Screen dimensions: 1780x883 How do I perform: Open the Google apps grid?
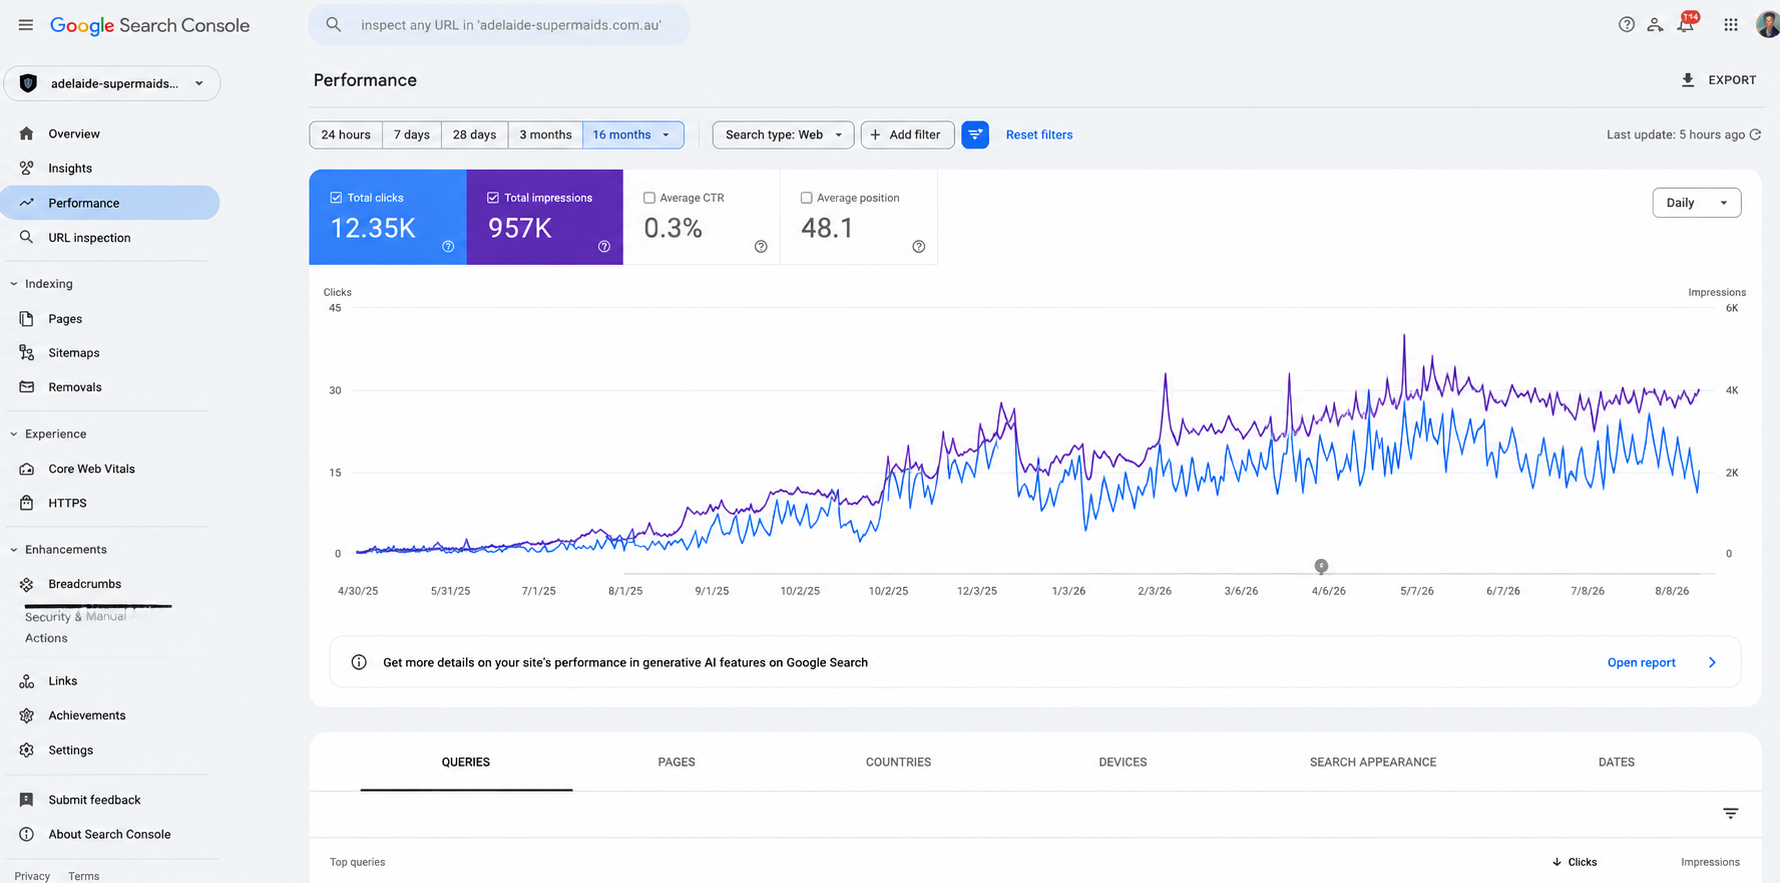tap(1731, 25)
